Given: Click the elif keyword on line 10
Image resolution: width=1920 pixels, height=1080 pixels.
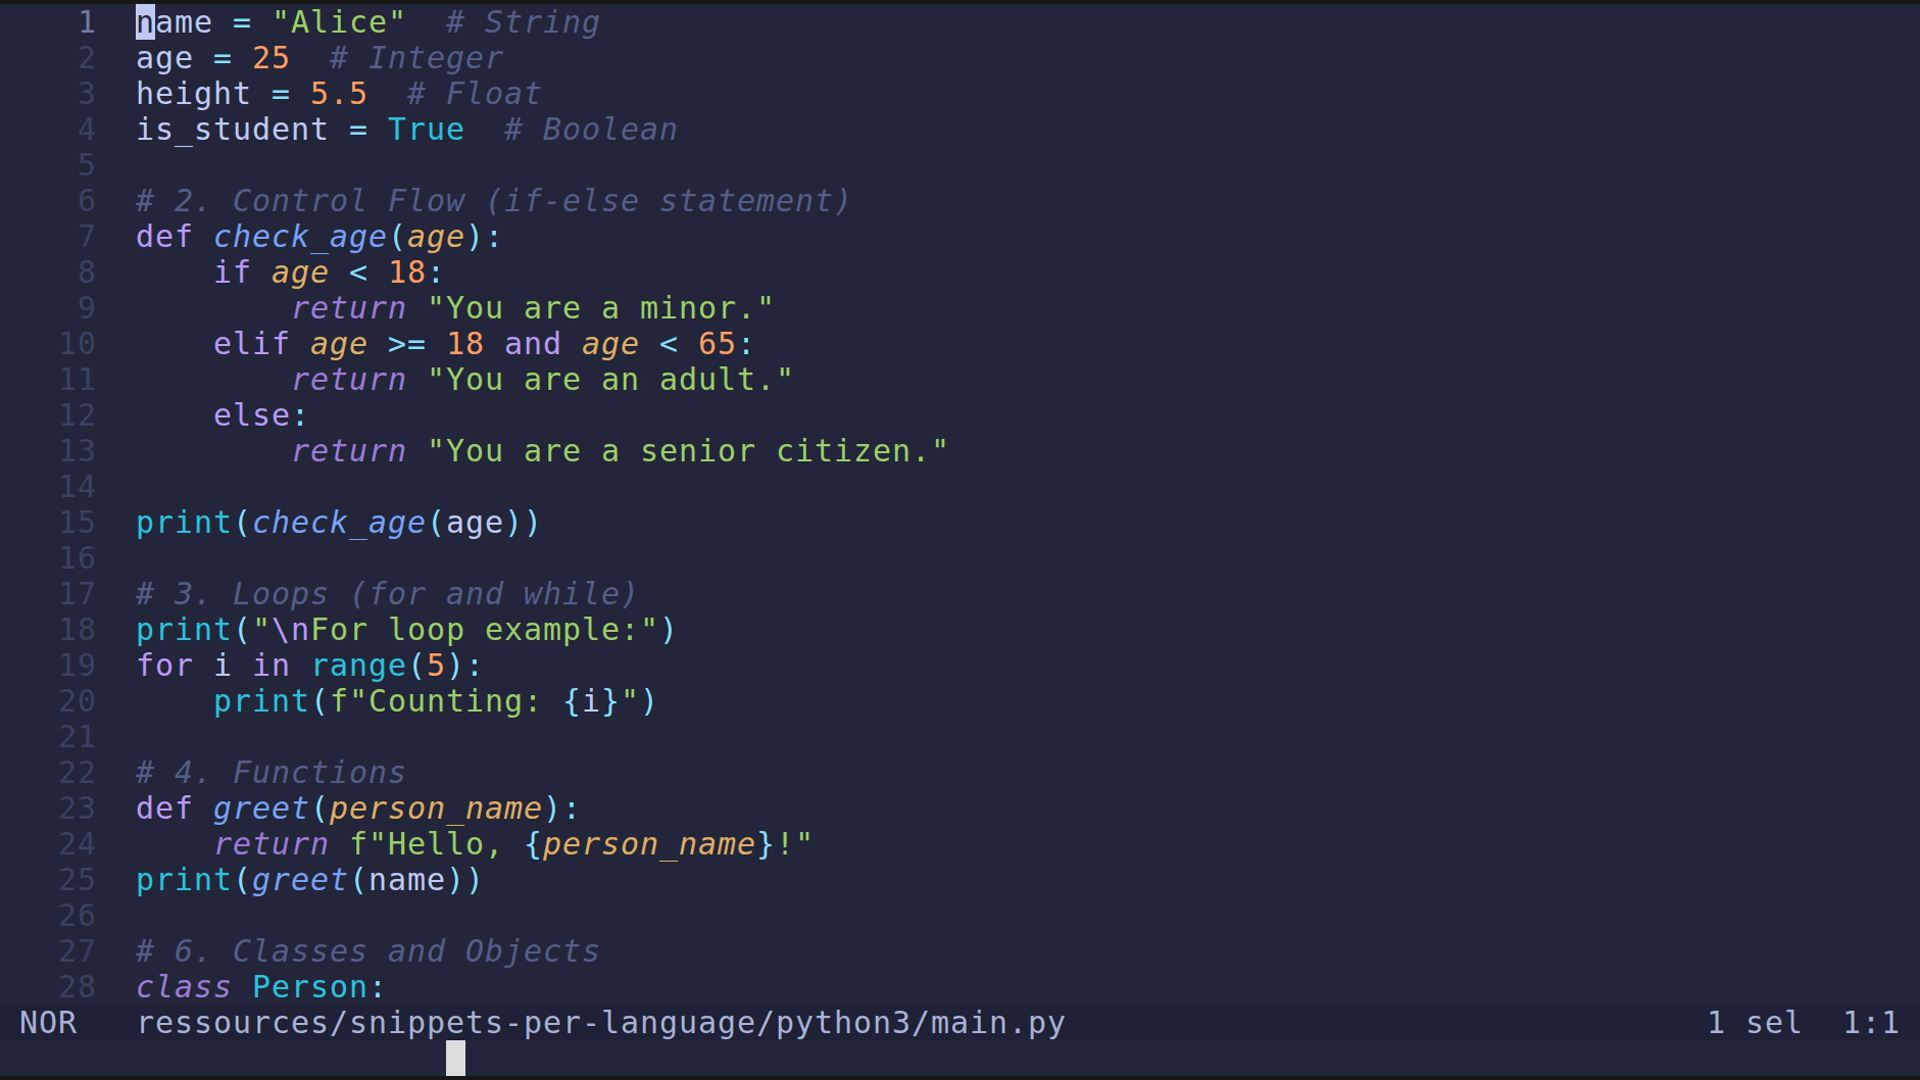Looking at the screenshot, I should [250, 343].
